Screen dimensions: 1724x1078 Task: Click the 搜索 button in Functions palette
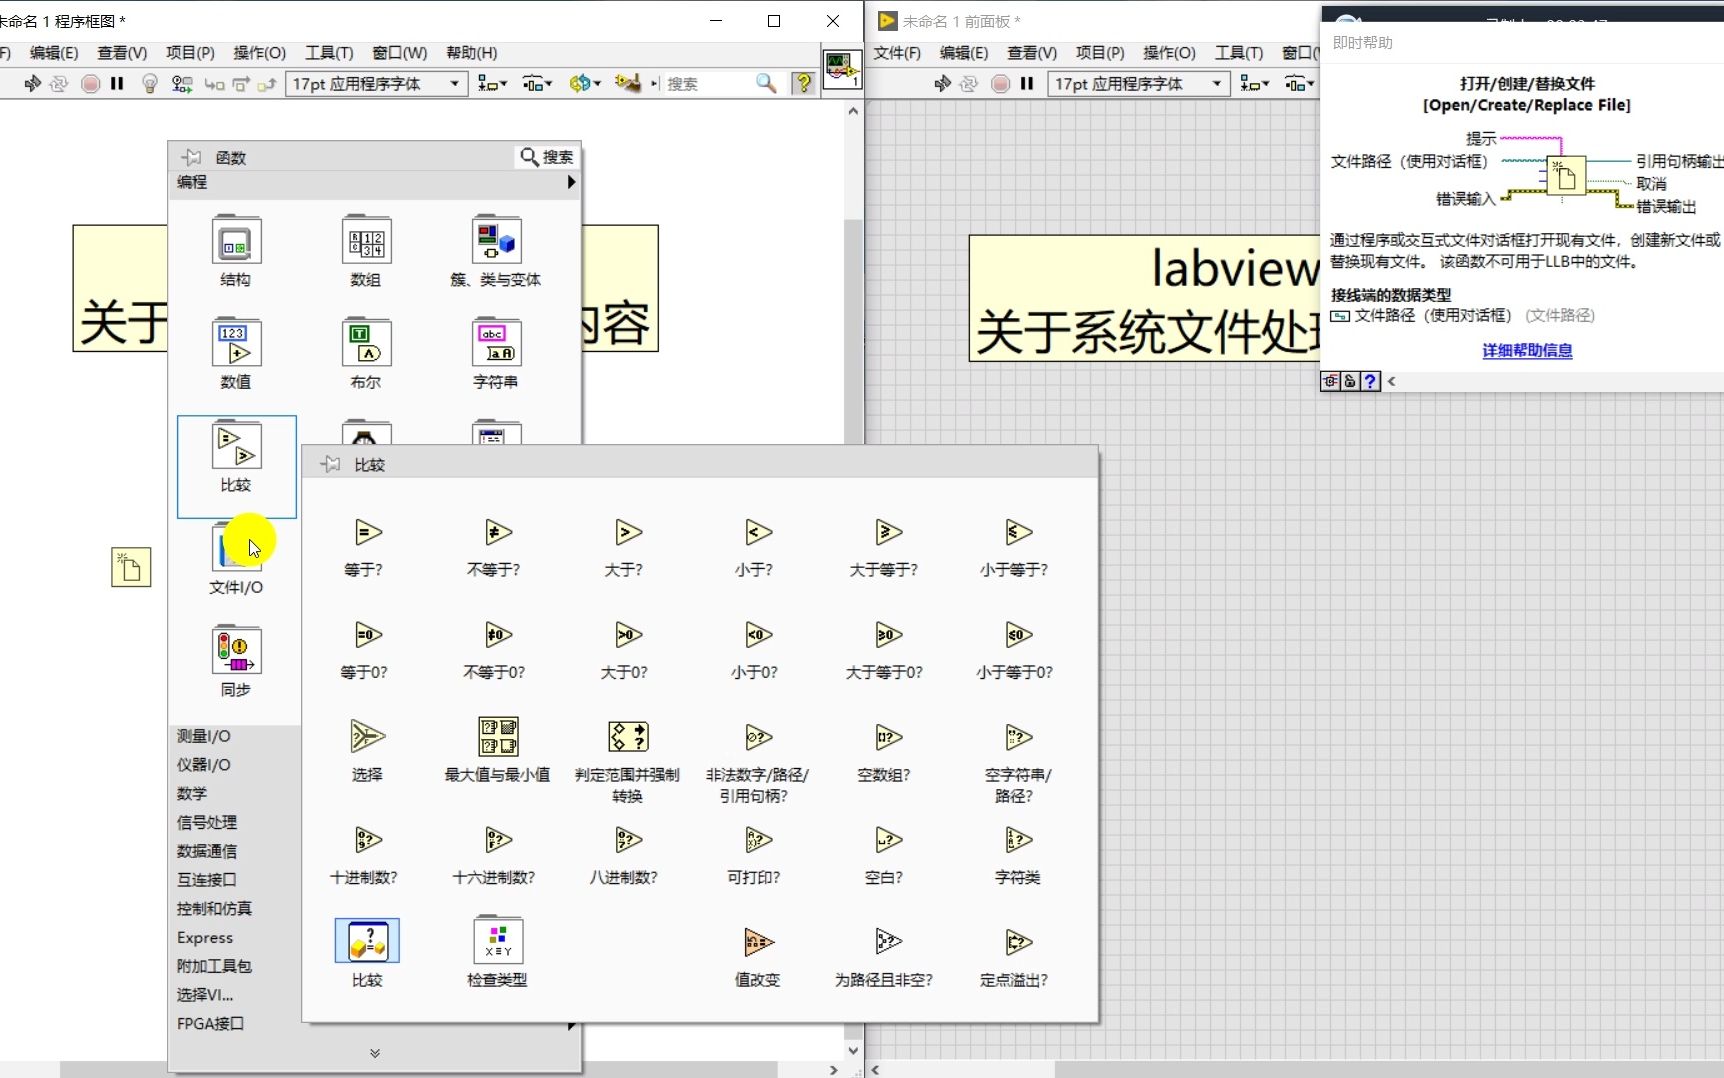coord(545,157)
